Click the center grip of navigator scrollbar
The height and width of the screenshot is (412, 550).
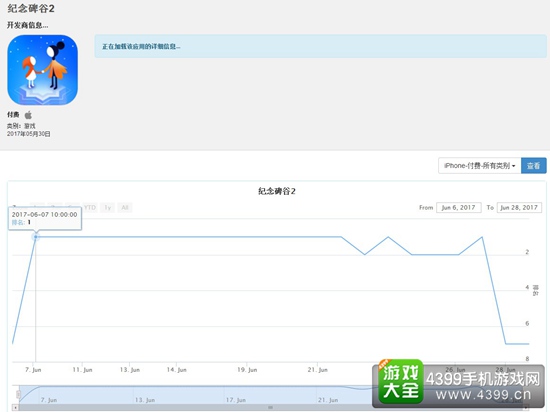[270, 408]
